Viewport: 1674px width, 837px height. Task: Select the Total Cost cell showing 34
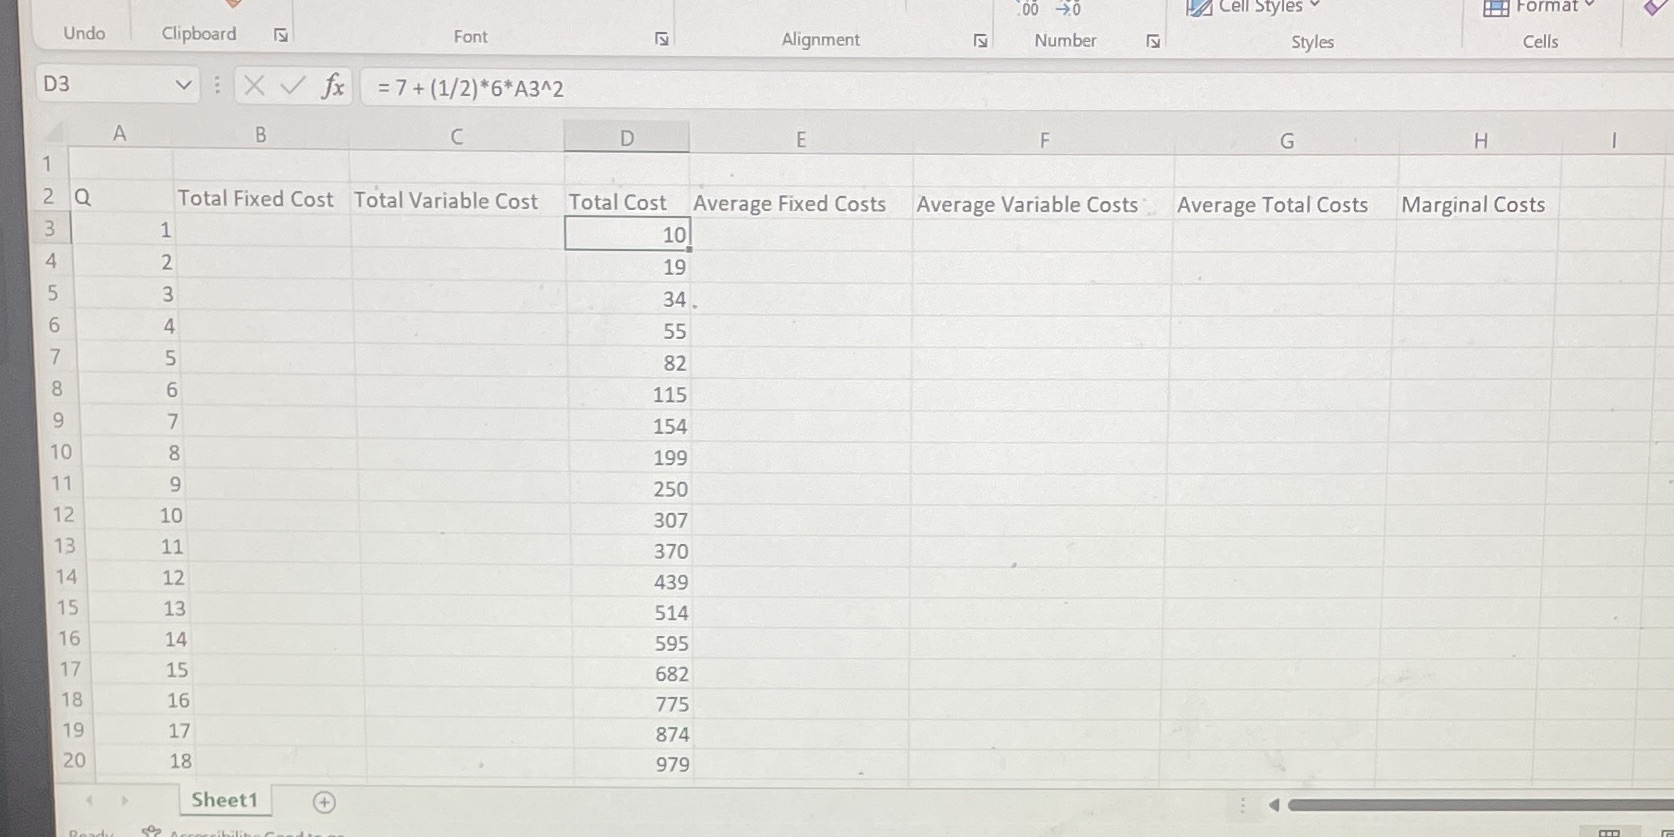(629, 299)
